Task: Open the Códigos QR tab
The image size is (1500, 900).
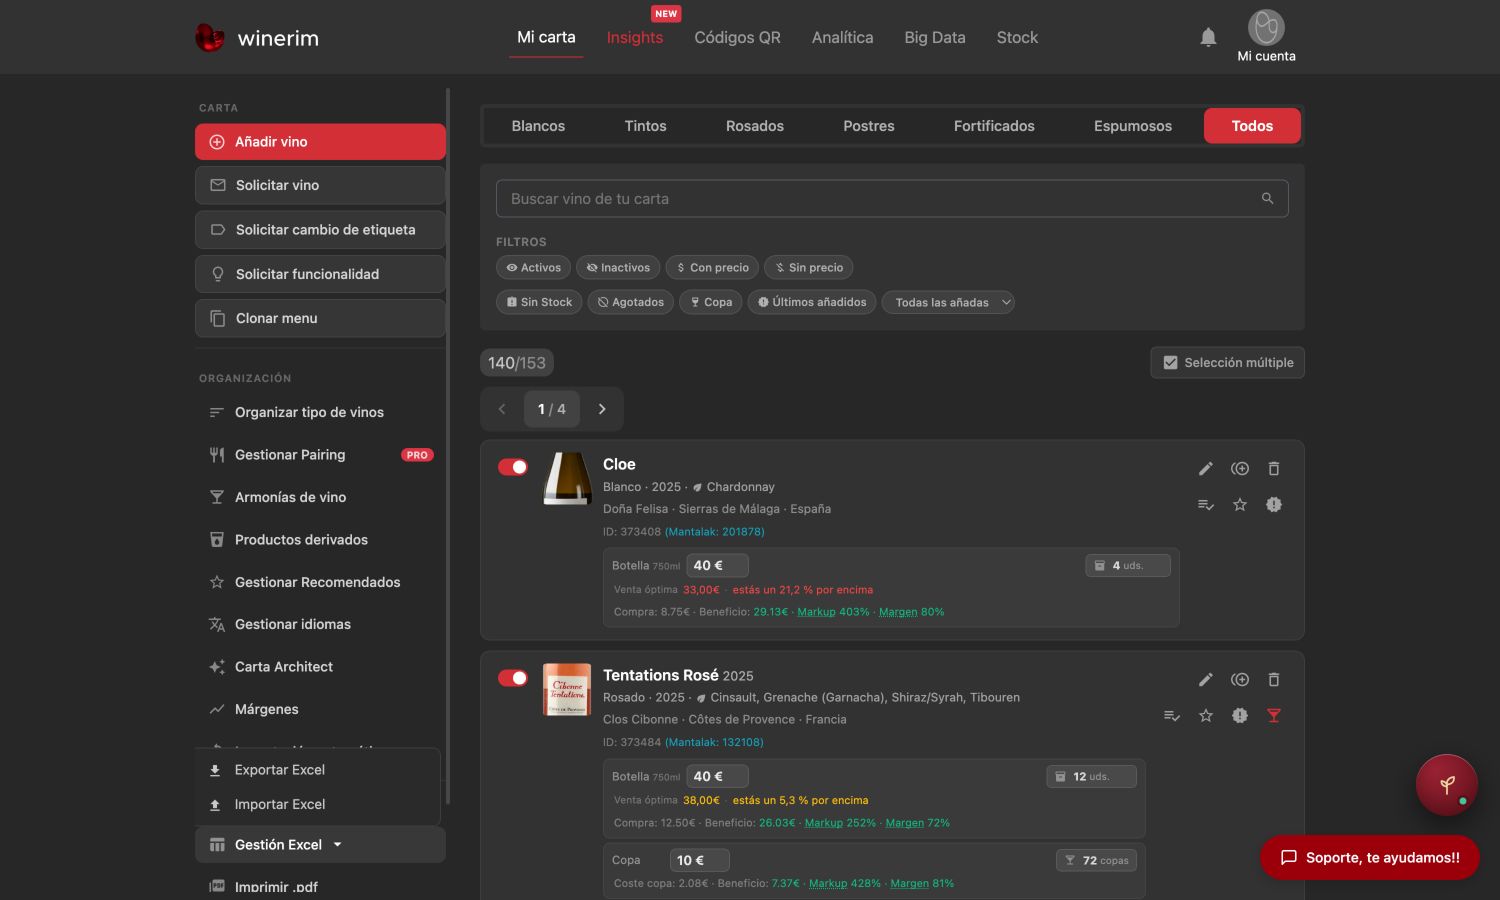Action: [x=738, y=37]
